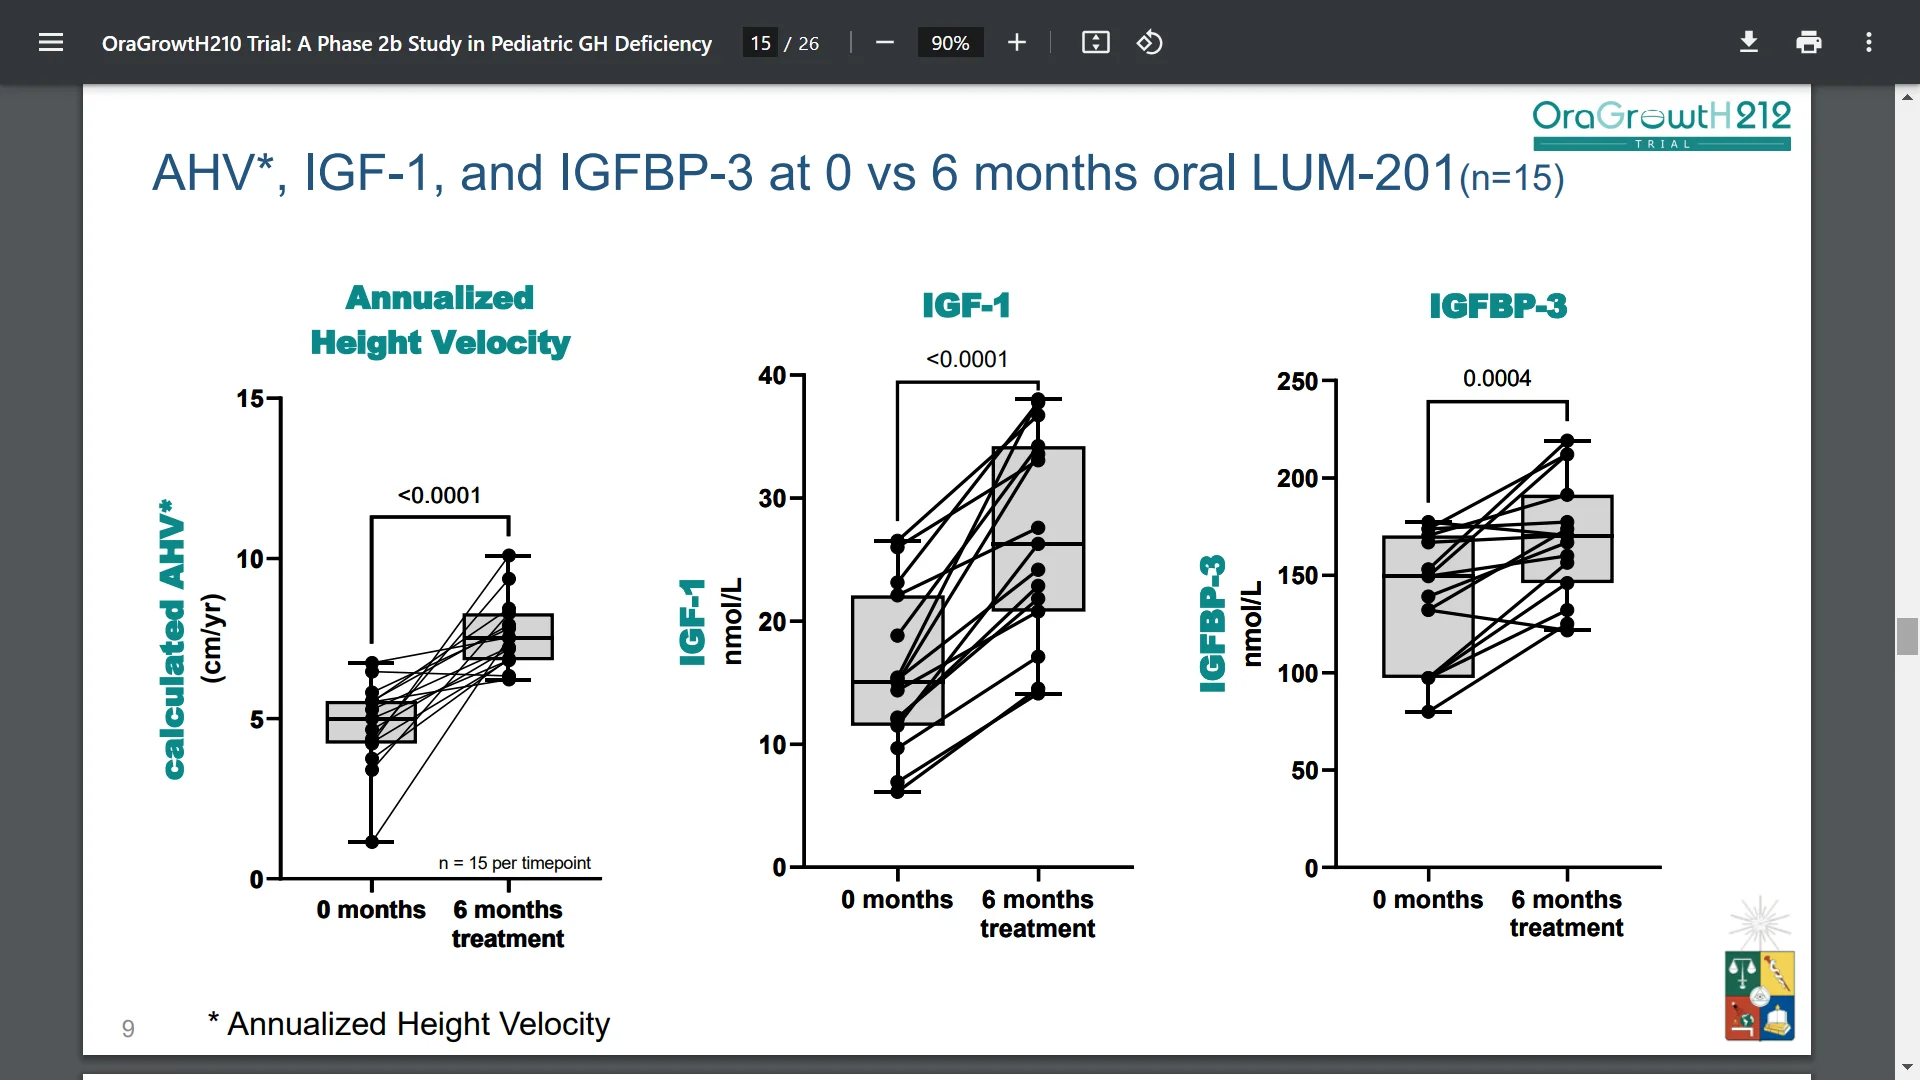Click the vertical scrollbar thumb
This screenshot has width=1920, height=1080.
tap(1907, 636)
